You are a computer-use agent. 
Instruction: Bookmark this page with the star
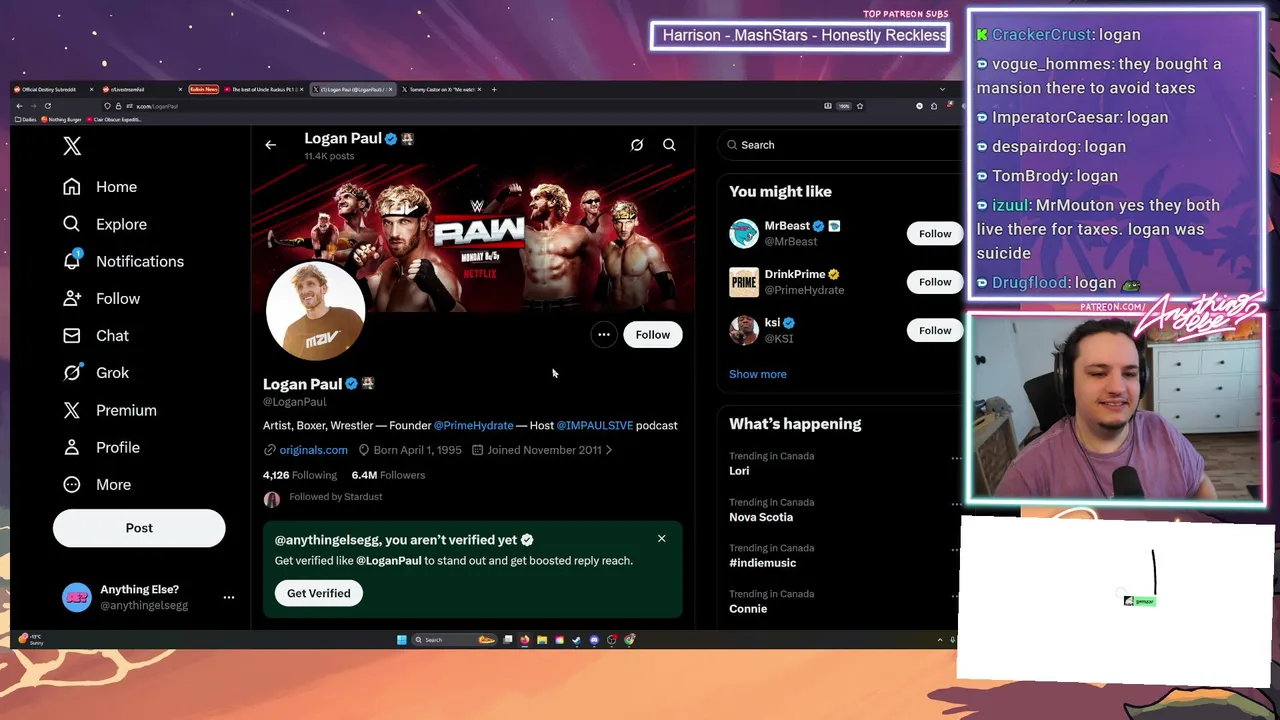859,106
